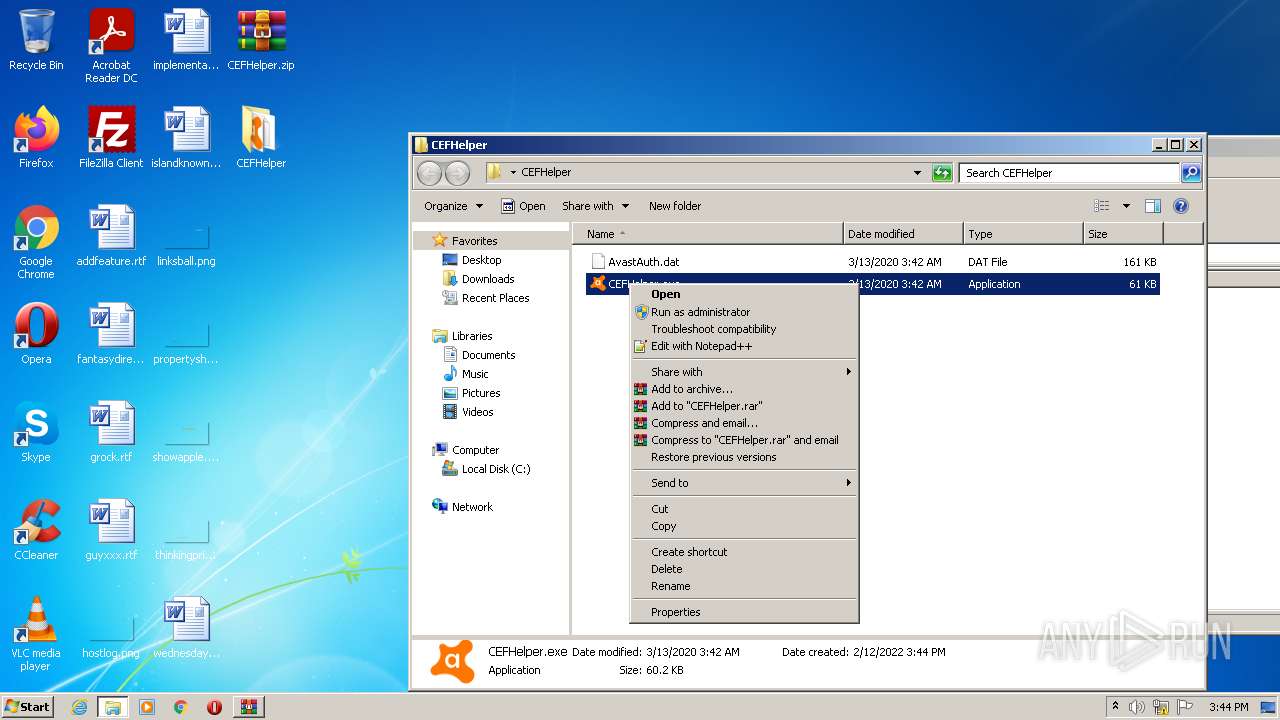Click the Start button

[28, 707]
